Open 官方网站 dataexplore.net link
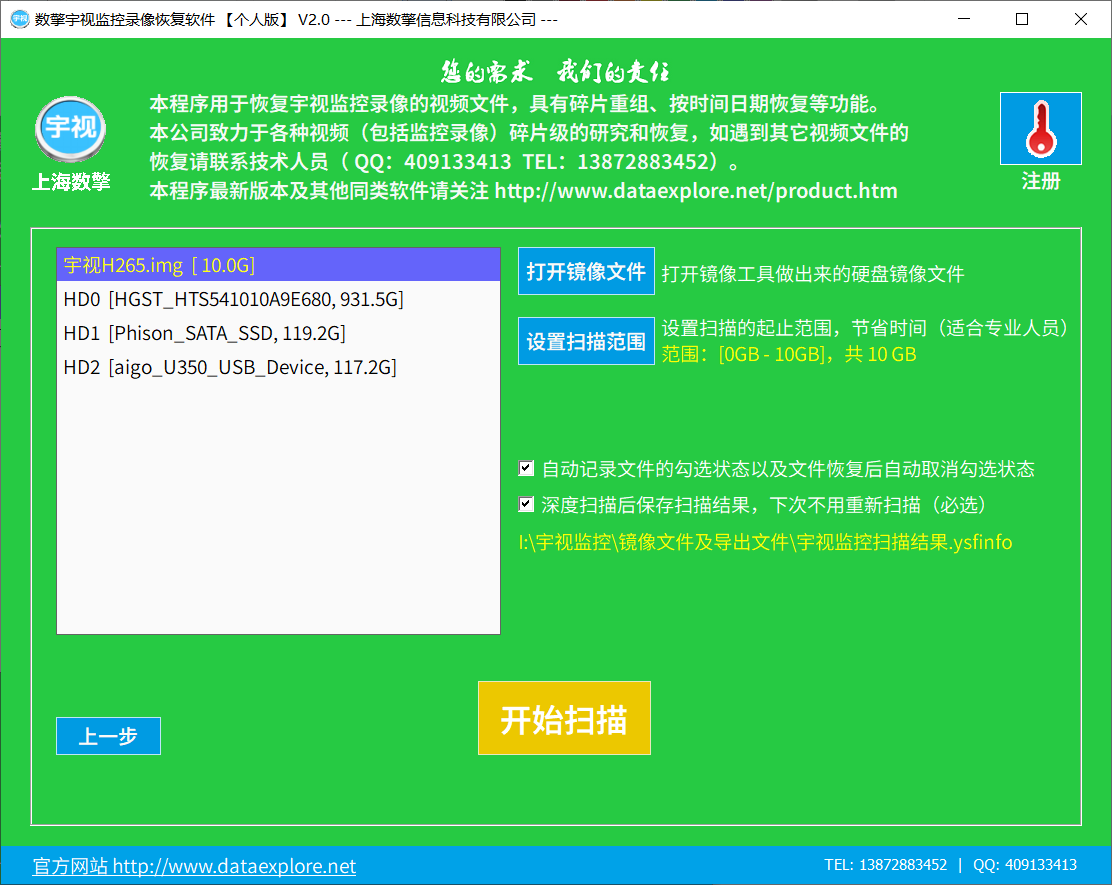Viewport: 1112px width, 885px height. (194, 866)
